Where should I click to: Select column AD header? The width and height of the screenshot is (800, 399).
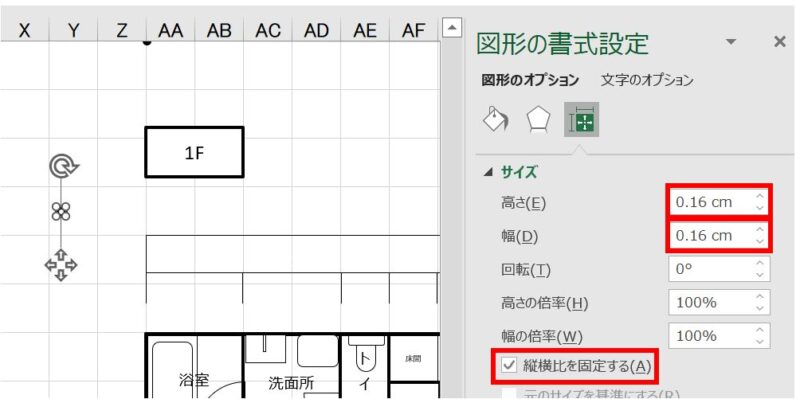click(x=316, y=31)
